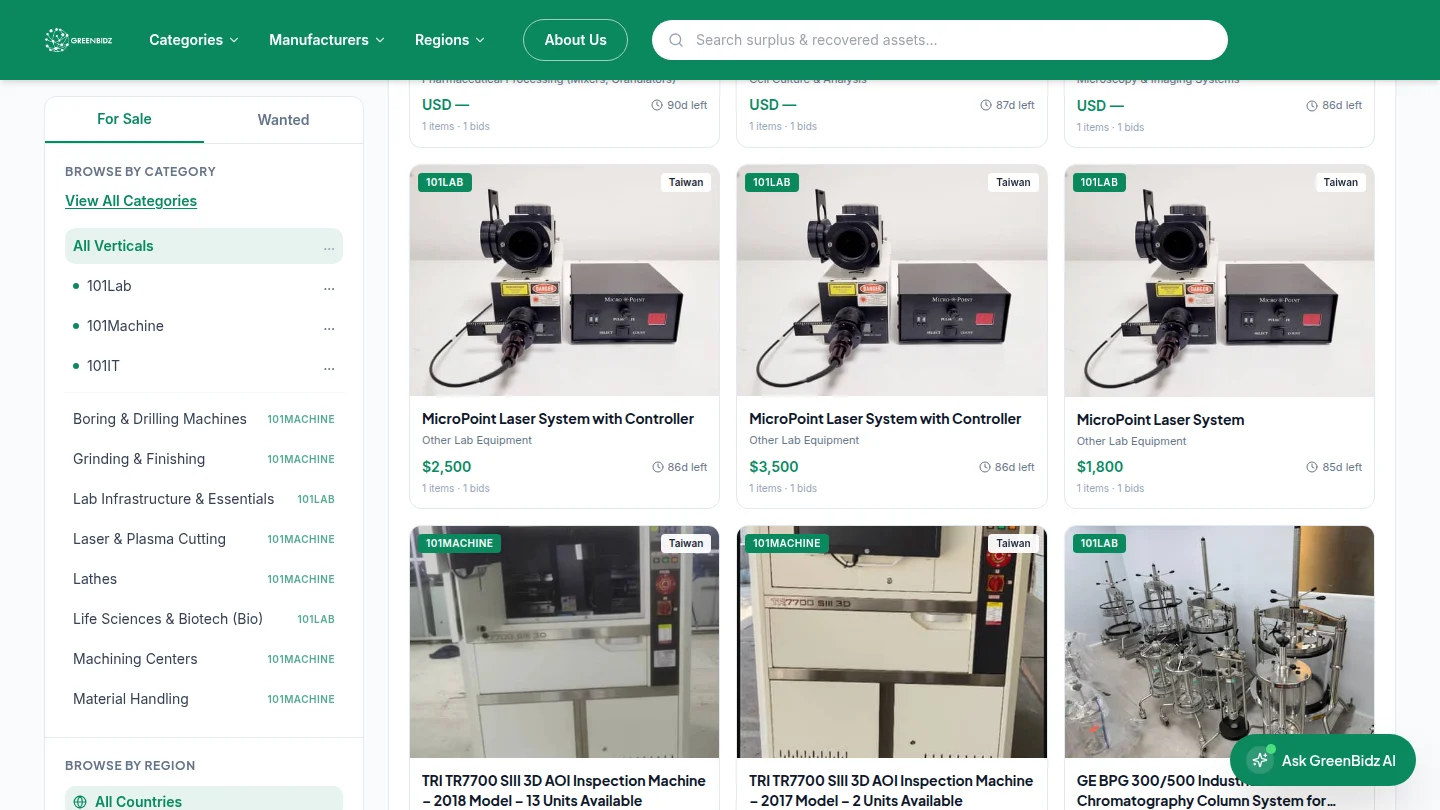The height and width of the screenshot is (810, 1440).
Task: Select the 101IT vertical
Action: click(x=204, y=366)
